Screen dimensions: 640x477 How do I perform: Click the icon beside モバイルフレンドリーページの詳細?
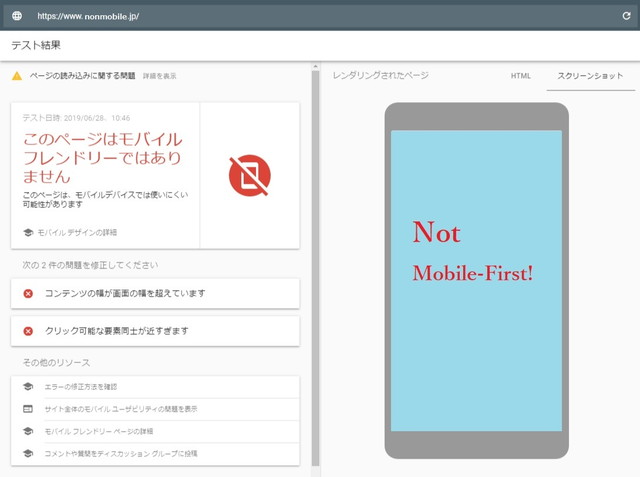click(x=28, y=431)
